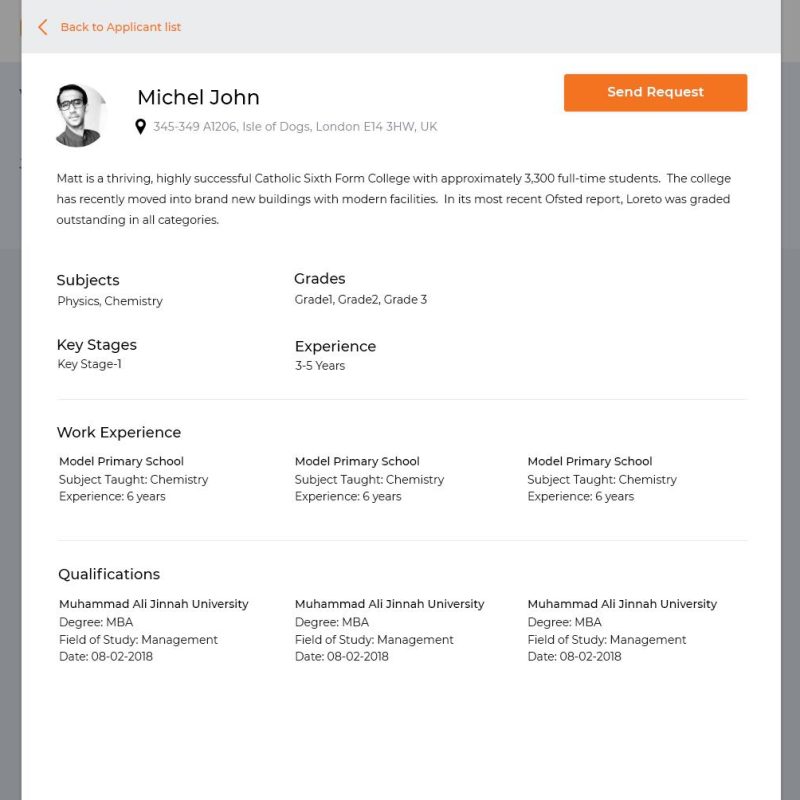Select the first Muhammad Ali Jinnah University entry
The image size is (800, 800).
[153, 604]
